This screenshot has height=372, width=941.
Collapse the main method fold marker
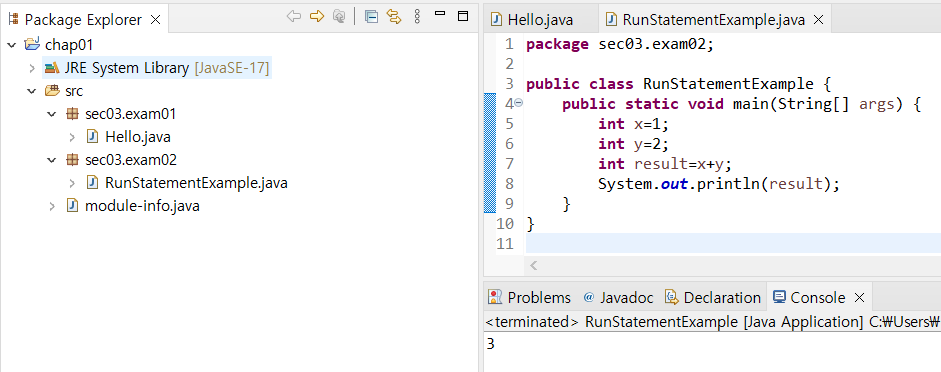[519, 103]
